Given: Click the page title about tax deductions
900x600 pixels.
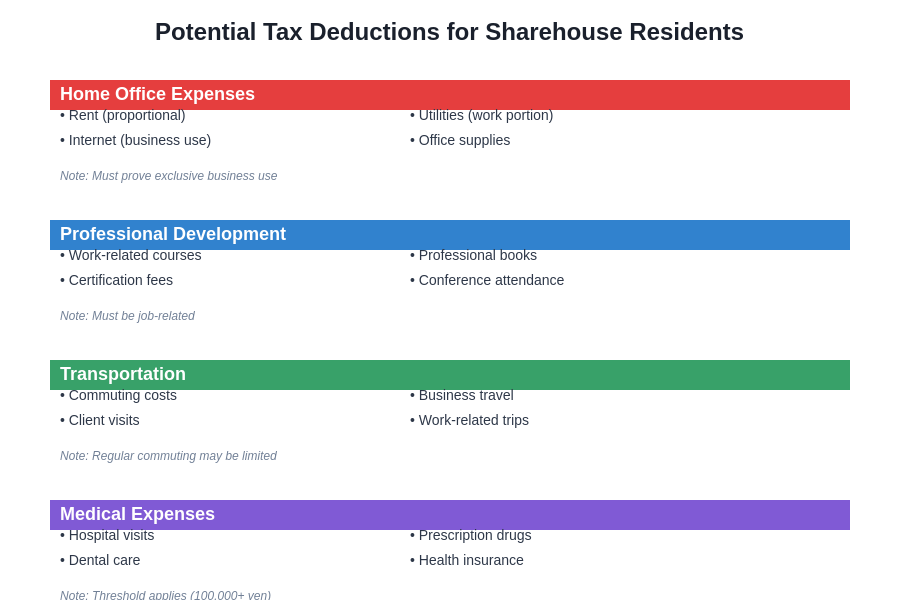Looking at the screenshot, I should pyautogui.click(x=449, y=31).
